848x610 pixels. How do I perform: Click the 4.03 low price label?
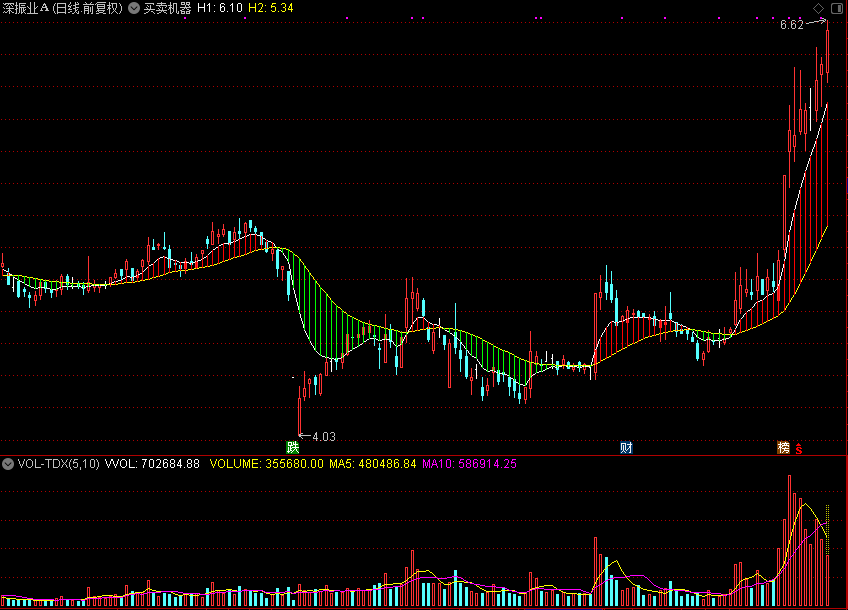324,436
